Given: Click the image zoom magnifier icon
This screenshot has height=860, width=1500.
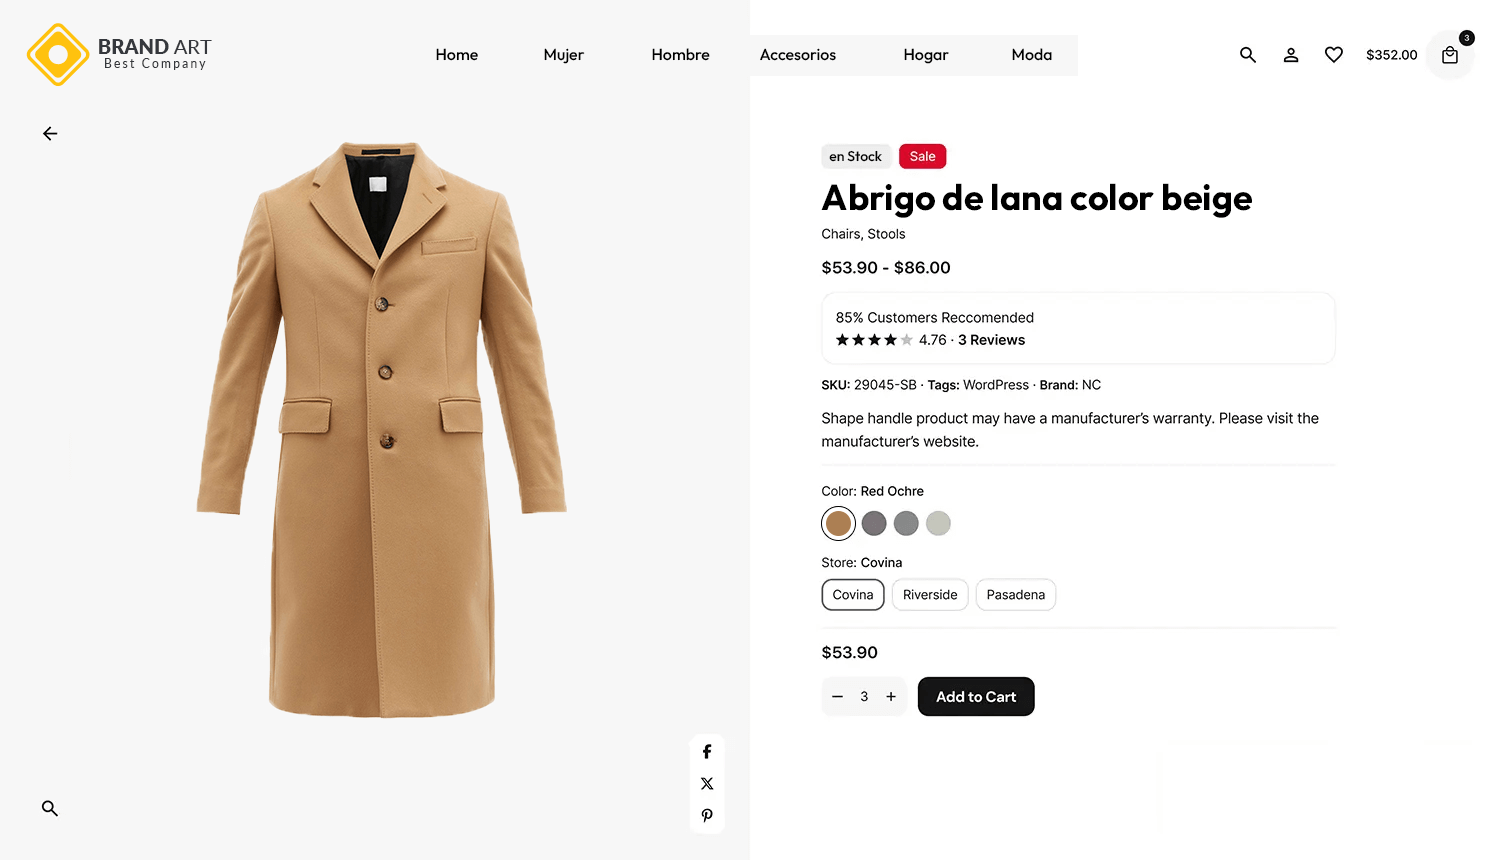Looking at the screenshot, I should click(50, 808).
